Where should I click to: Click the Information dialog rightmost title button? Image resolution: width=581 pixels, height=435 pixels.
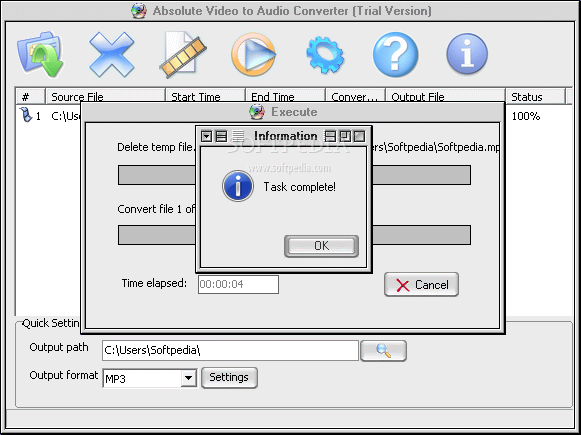pos(359,136)
